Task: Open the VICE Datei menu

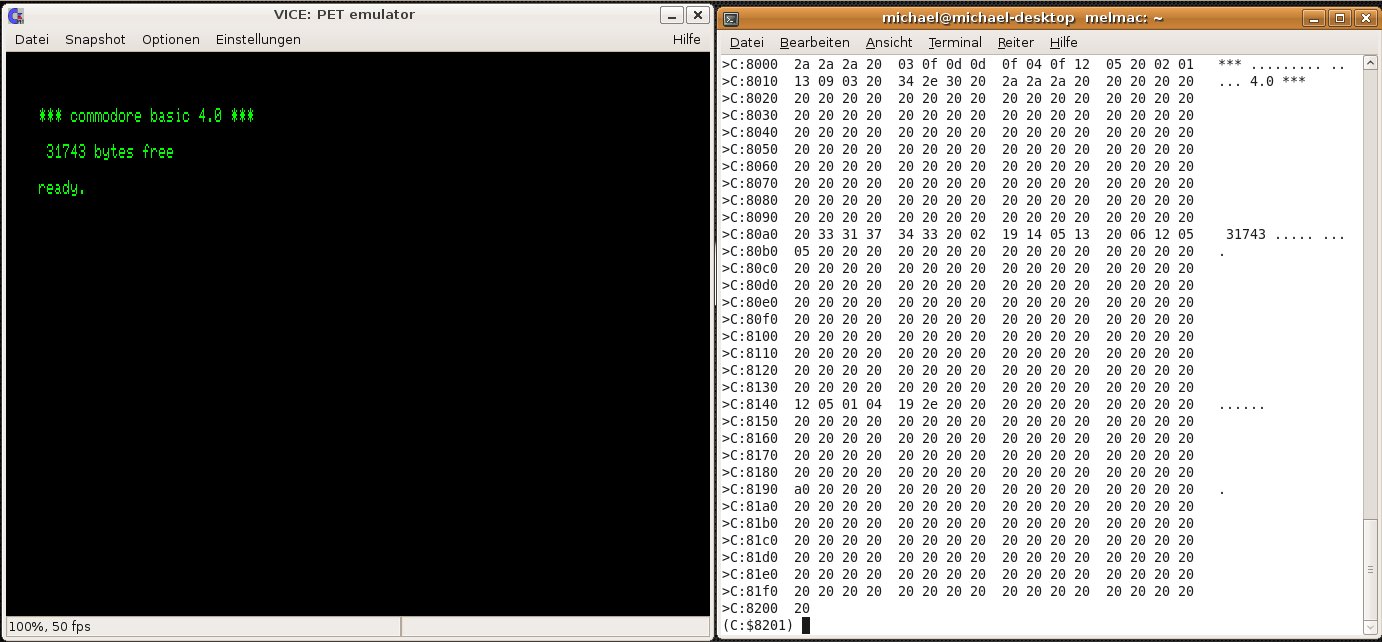Action: click(32, 40)
